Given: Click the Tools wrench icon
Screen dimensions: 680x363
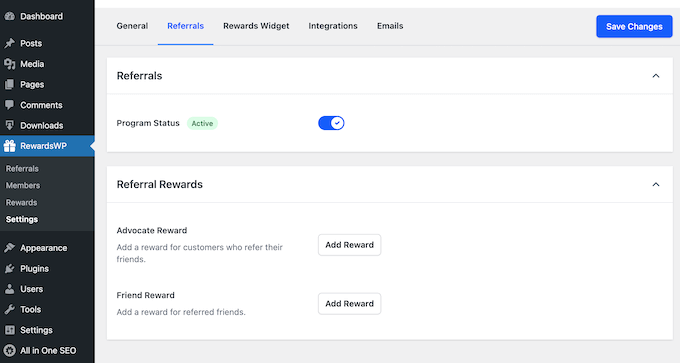Looking at the screenshot, I should [10, 309].
